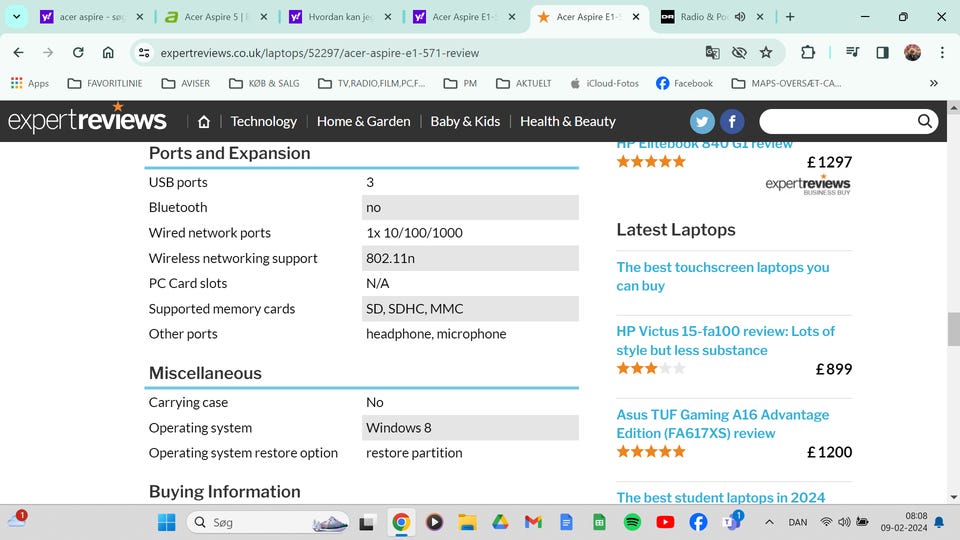Go to the browser home page
The height and width of the screenshot is (540, 960).
pos(108,53)
